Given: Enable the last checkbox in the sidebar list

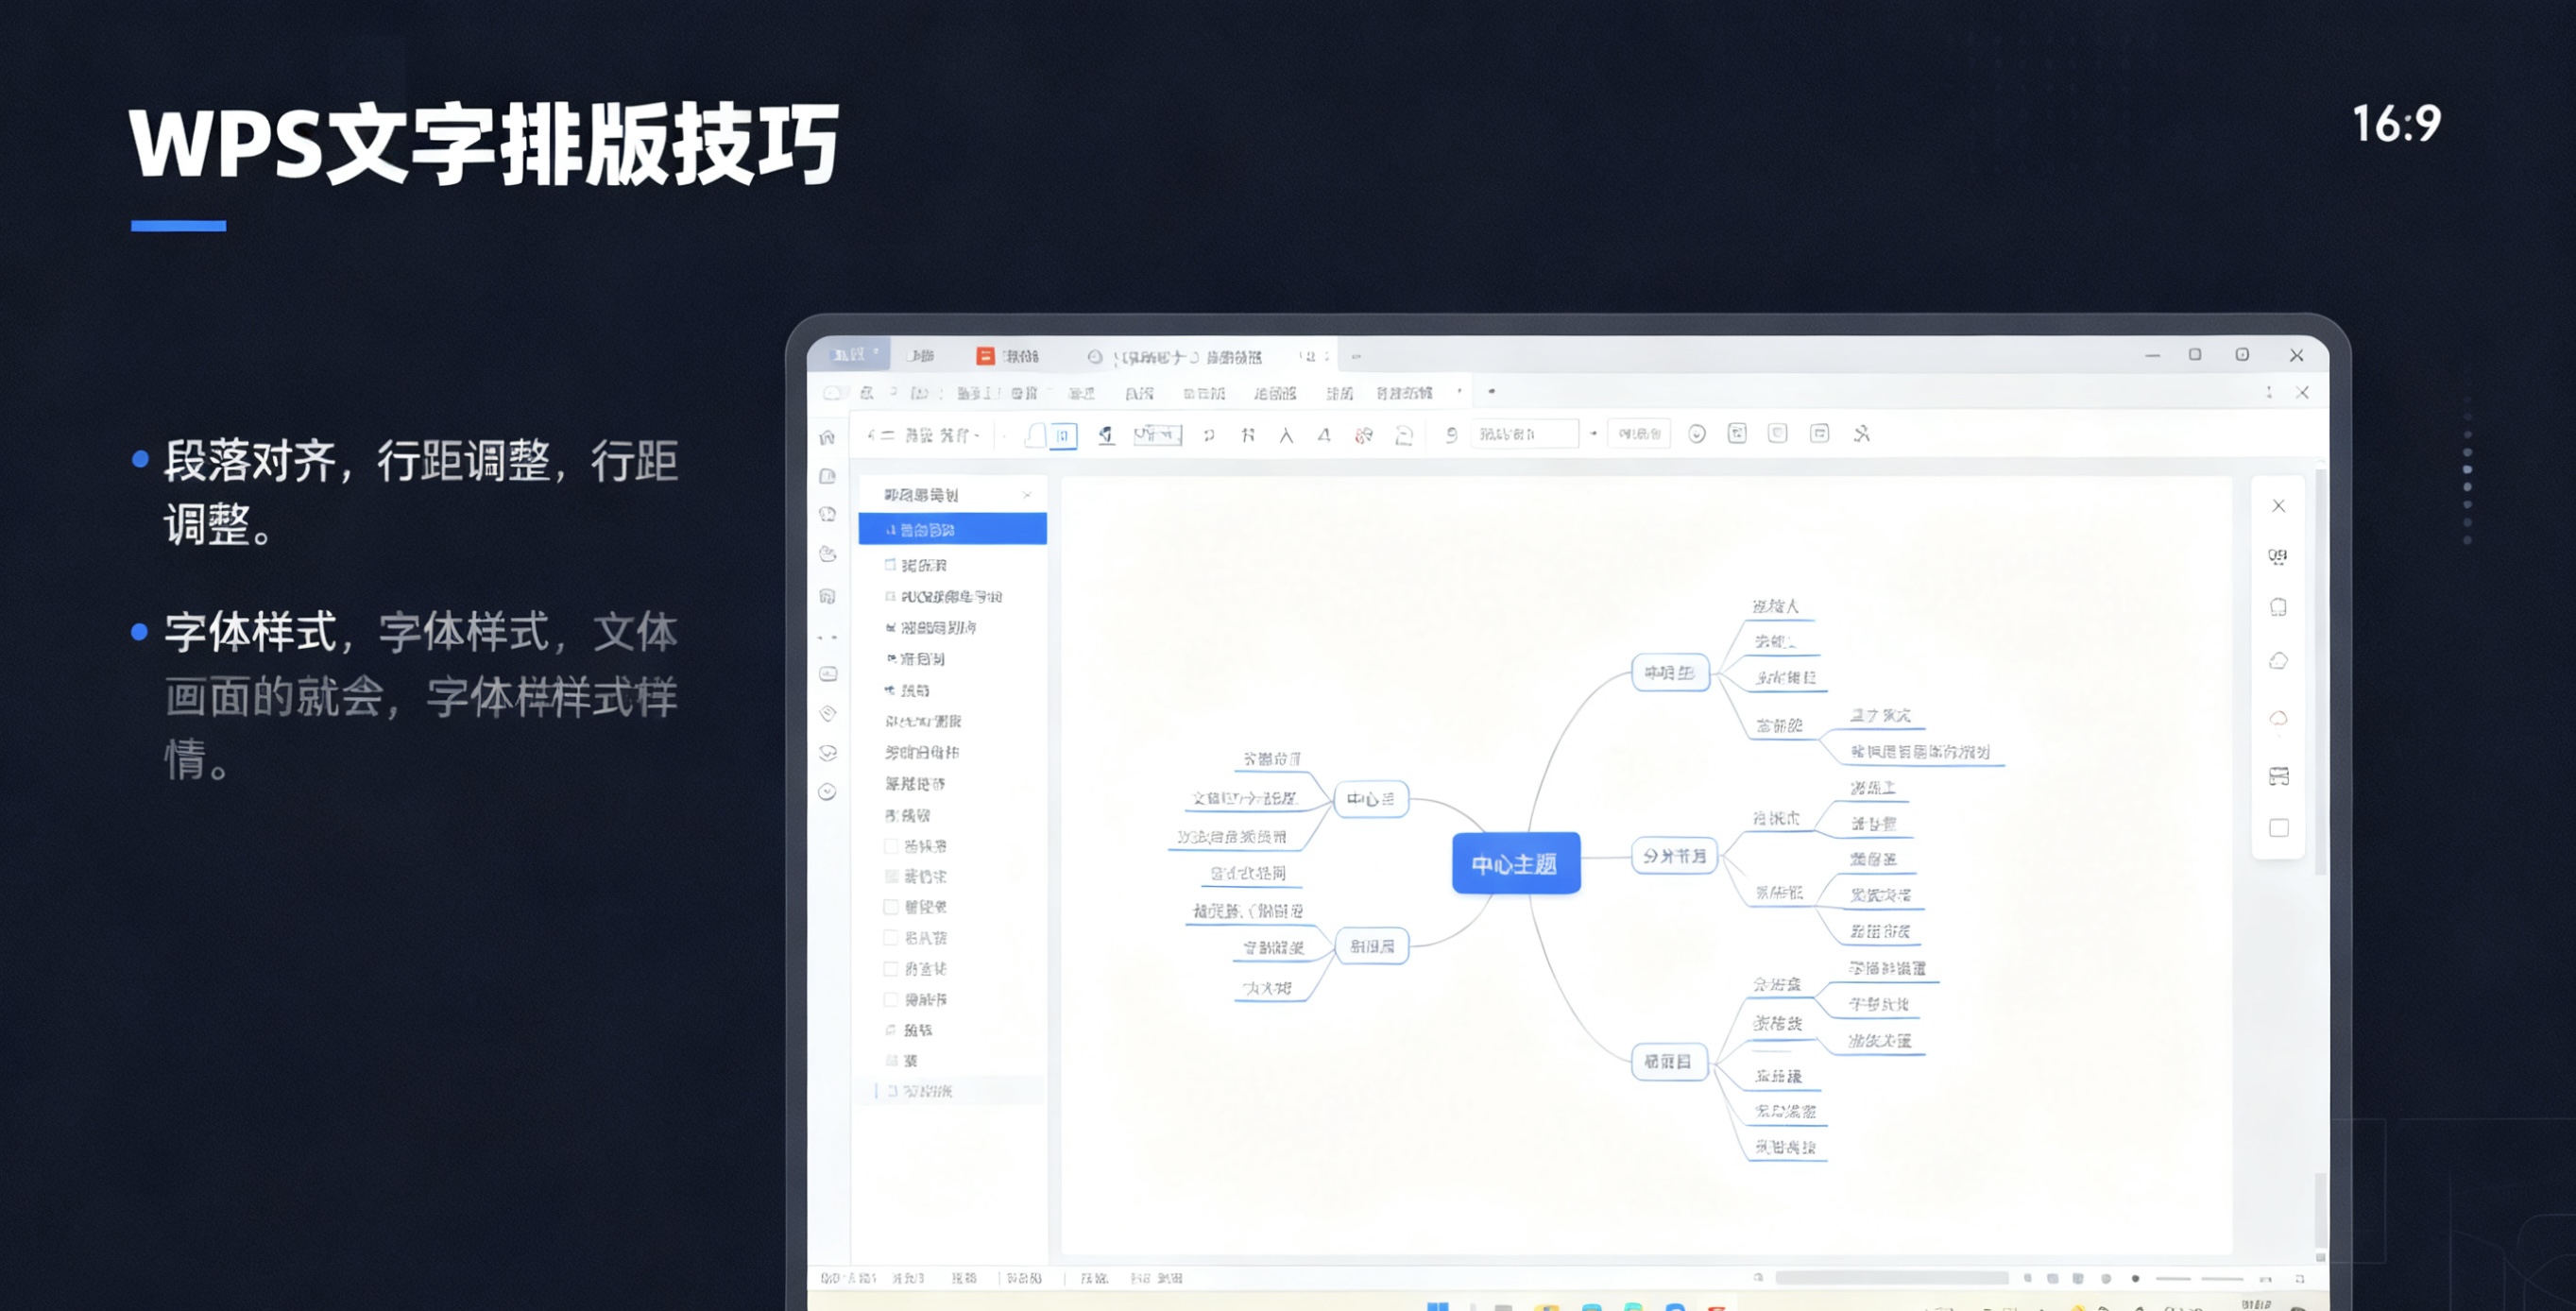Looking at the screenshot, I should (x=890, y=999).
